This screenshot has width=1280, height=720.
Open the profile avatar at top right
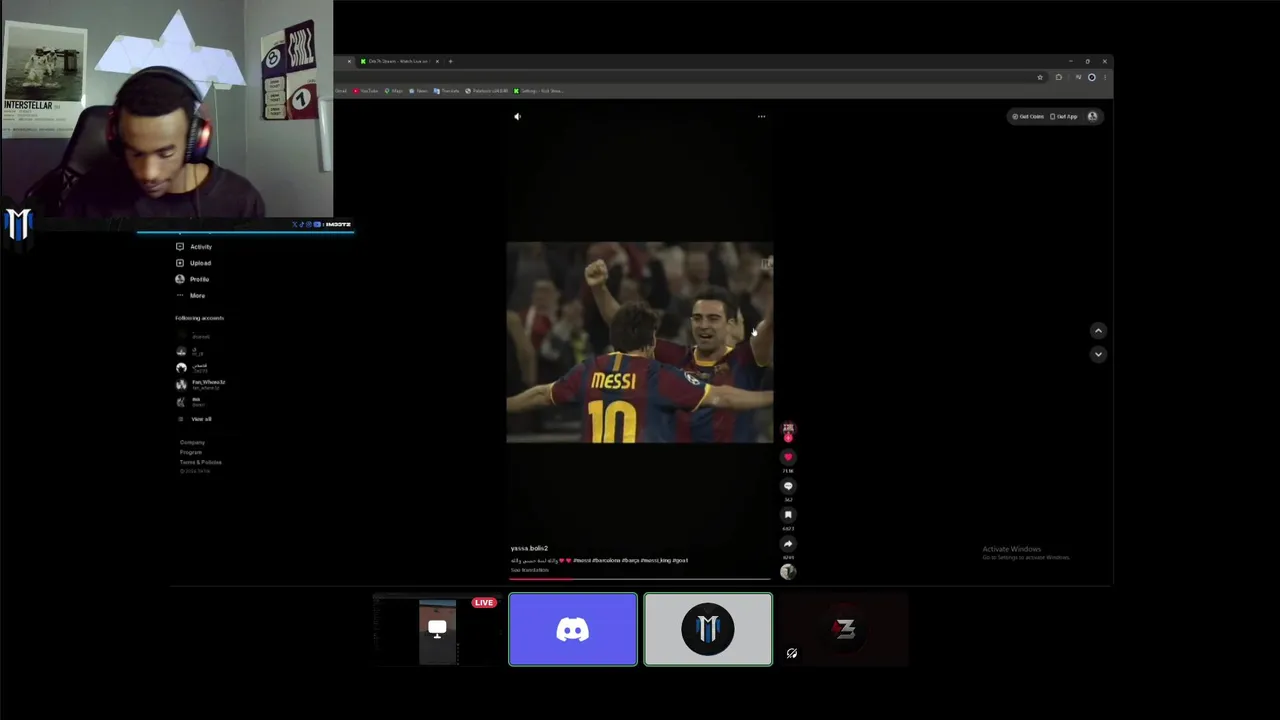(1092, 116)
